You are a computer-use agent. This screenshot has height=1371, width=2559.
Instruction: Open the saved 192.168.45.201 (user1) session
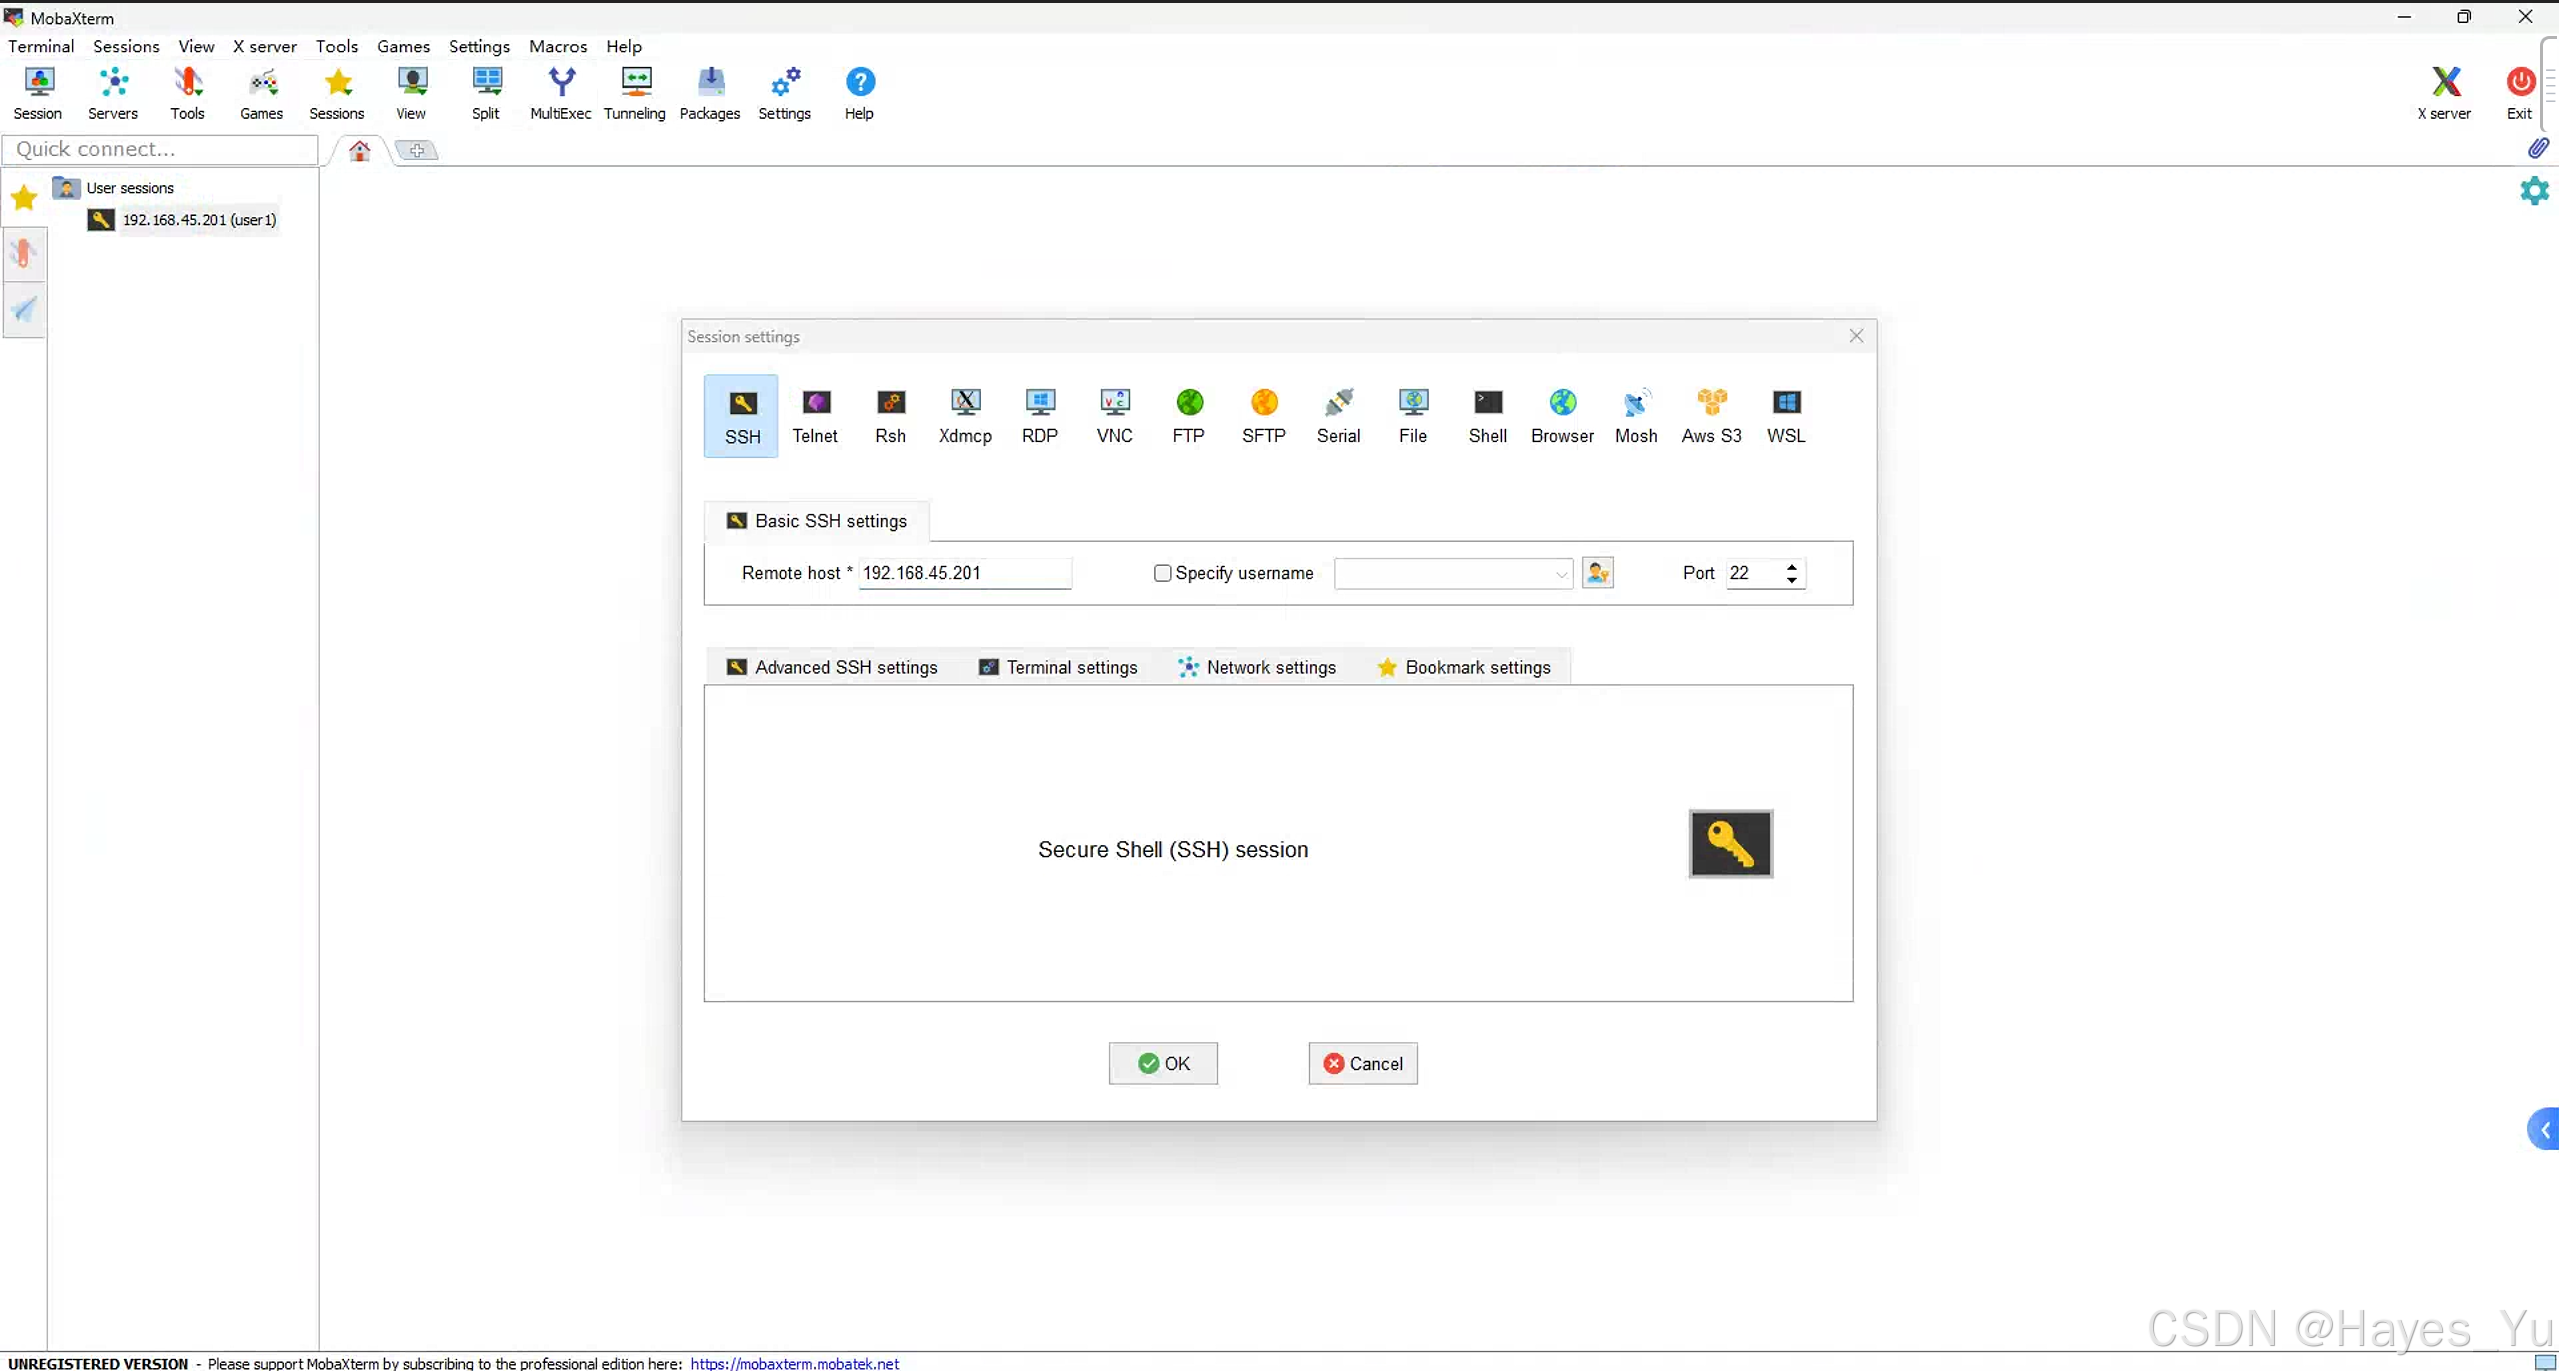pos(199,220)
